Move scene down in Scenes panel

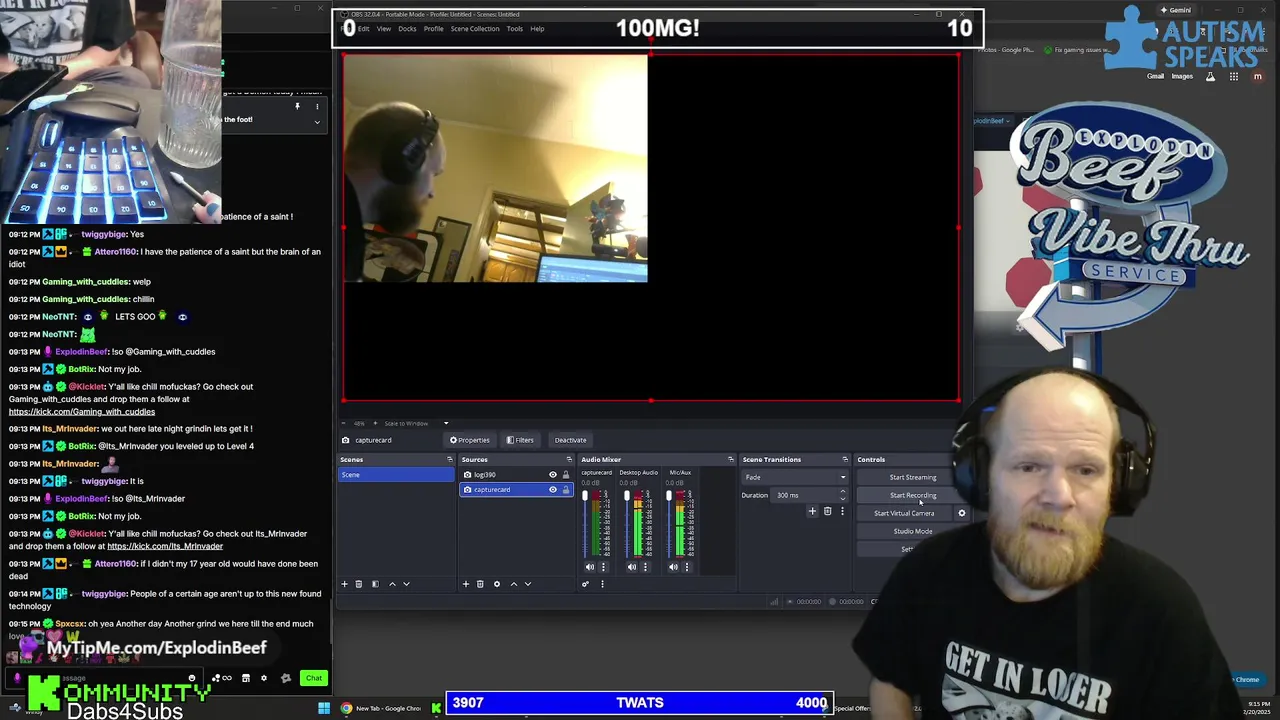(406, 584)
